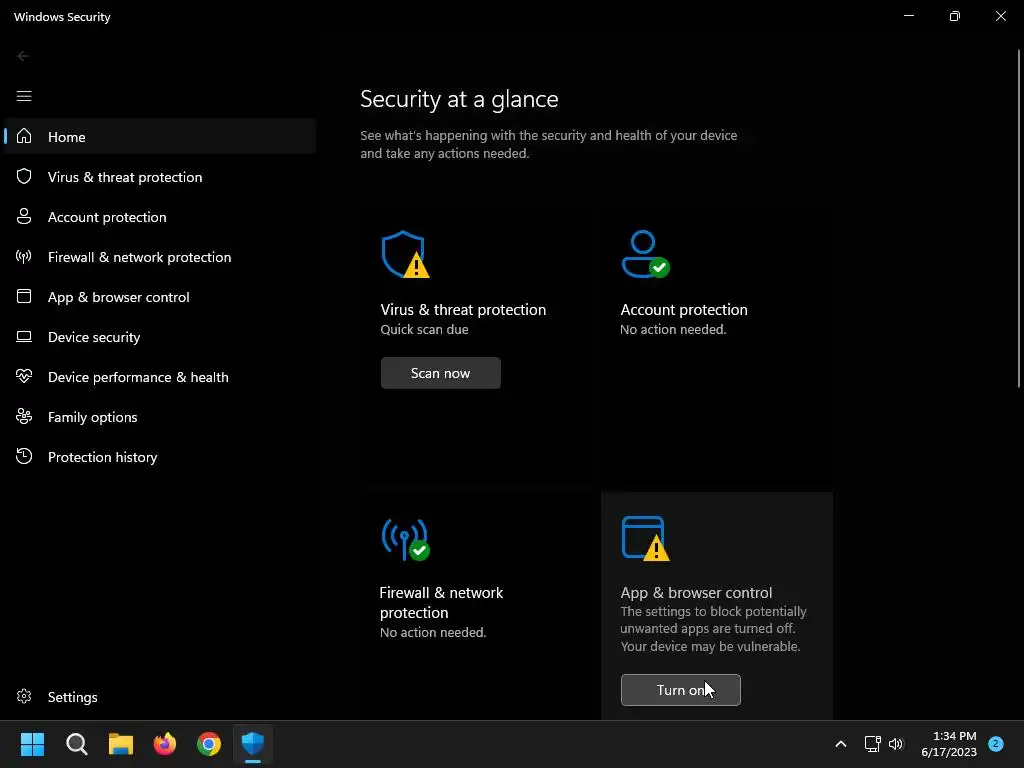Open Family options page
Image resolution: width=1024 pixels, height=768 pixels.
click(160, 416)
